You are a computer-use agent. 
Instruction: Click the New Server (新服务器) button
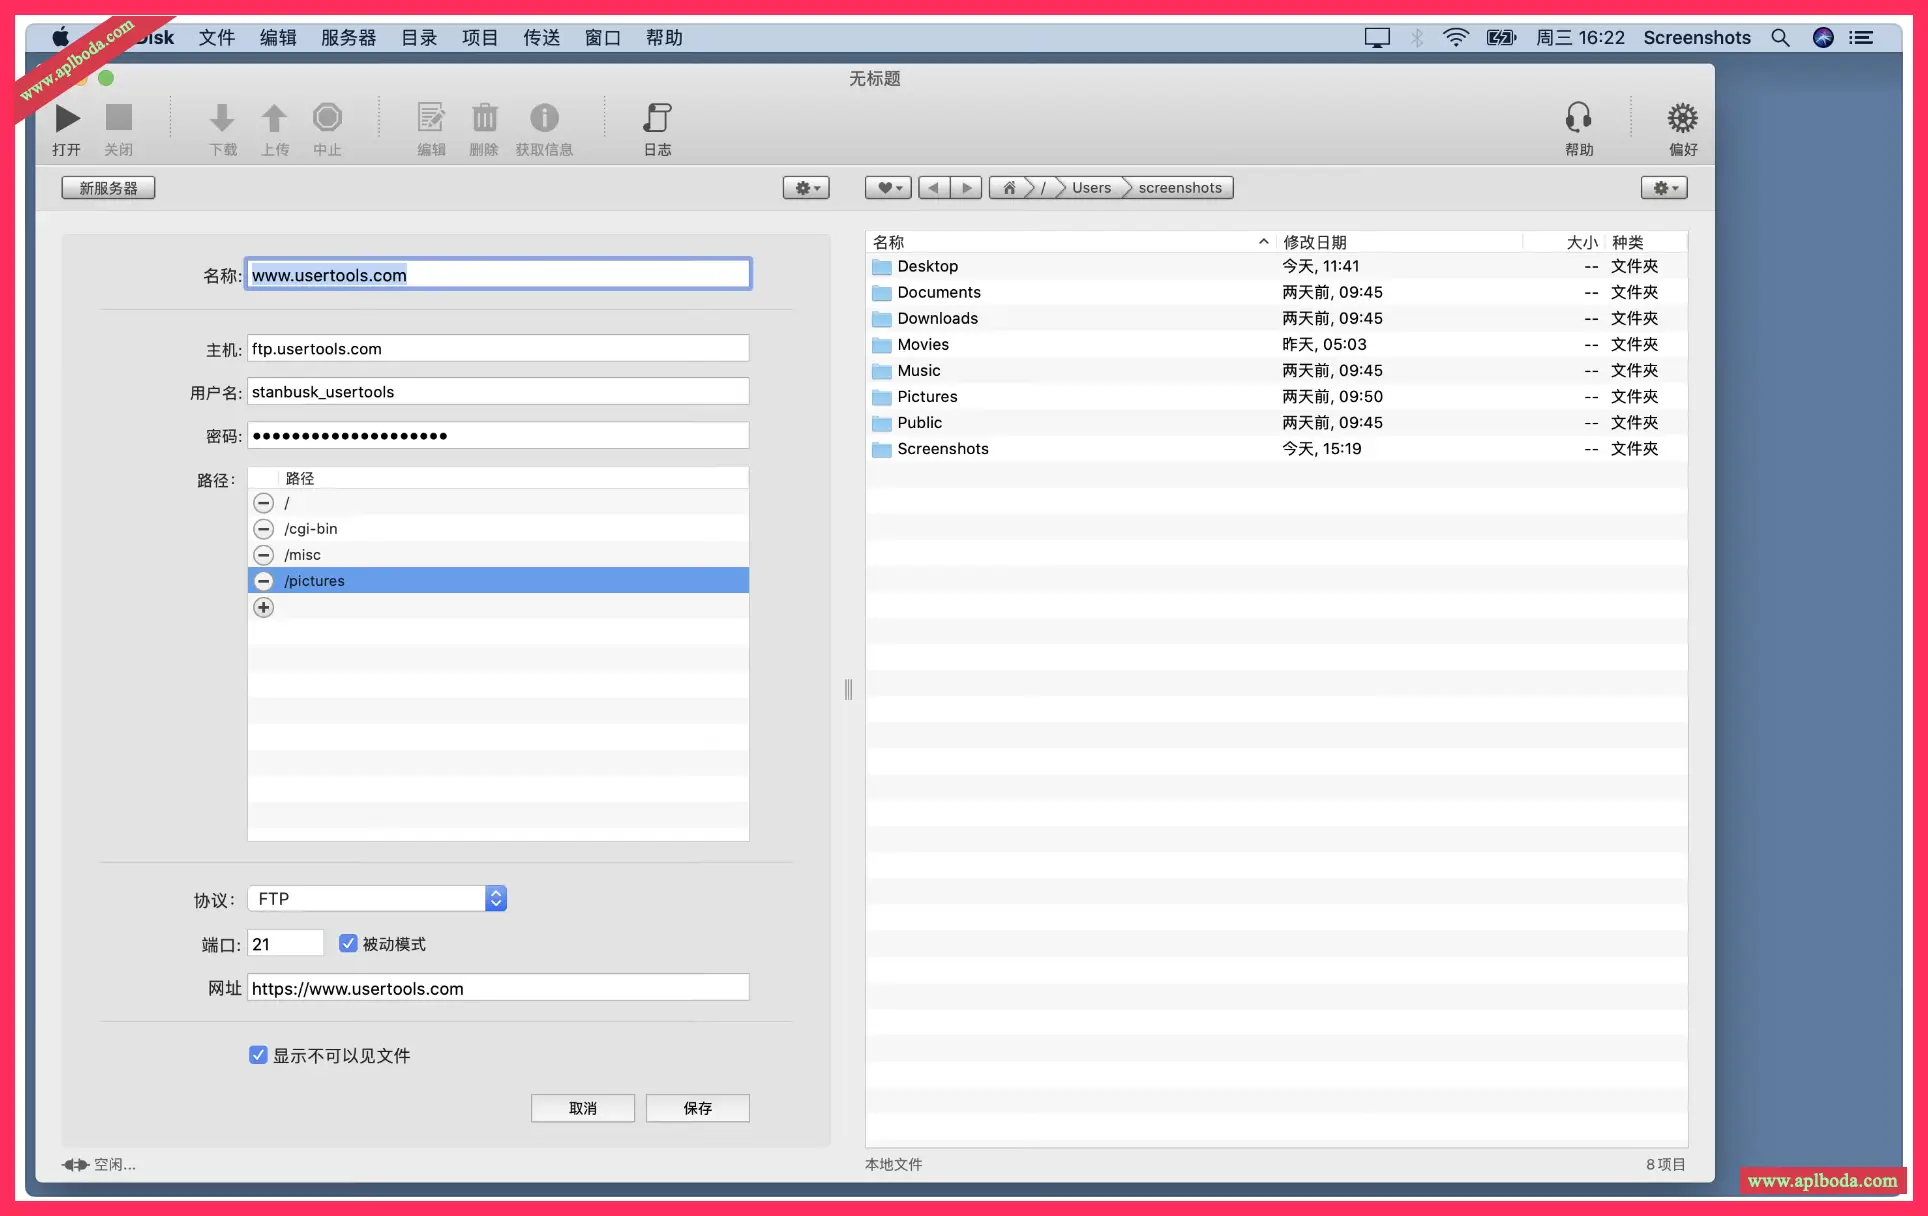(108, 188)
